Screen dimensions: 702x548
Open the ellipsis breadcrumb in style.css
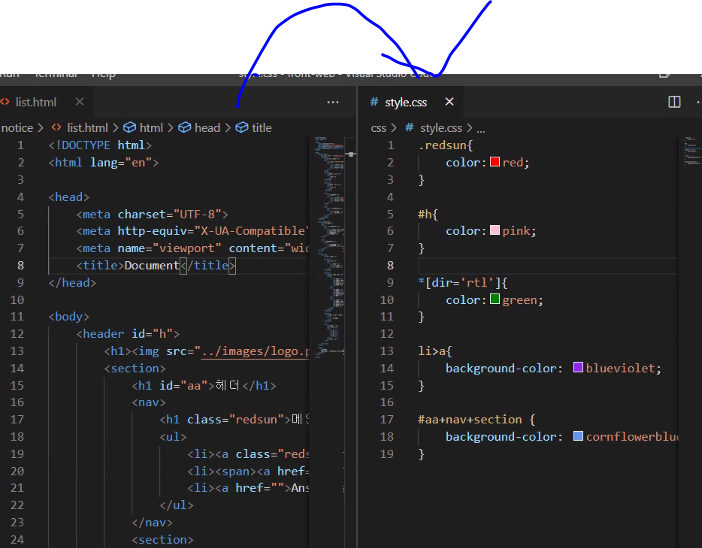coord(480,129)
